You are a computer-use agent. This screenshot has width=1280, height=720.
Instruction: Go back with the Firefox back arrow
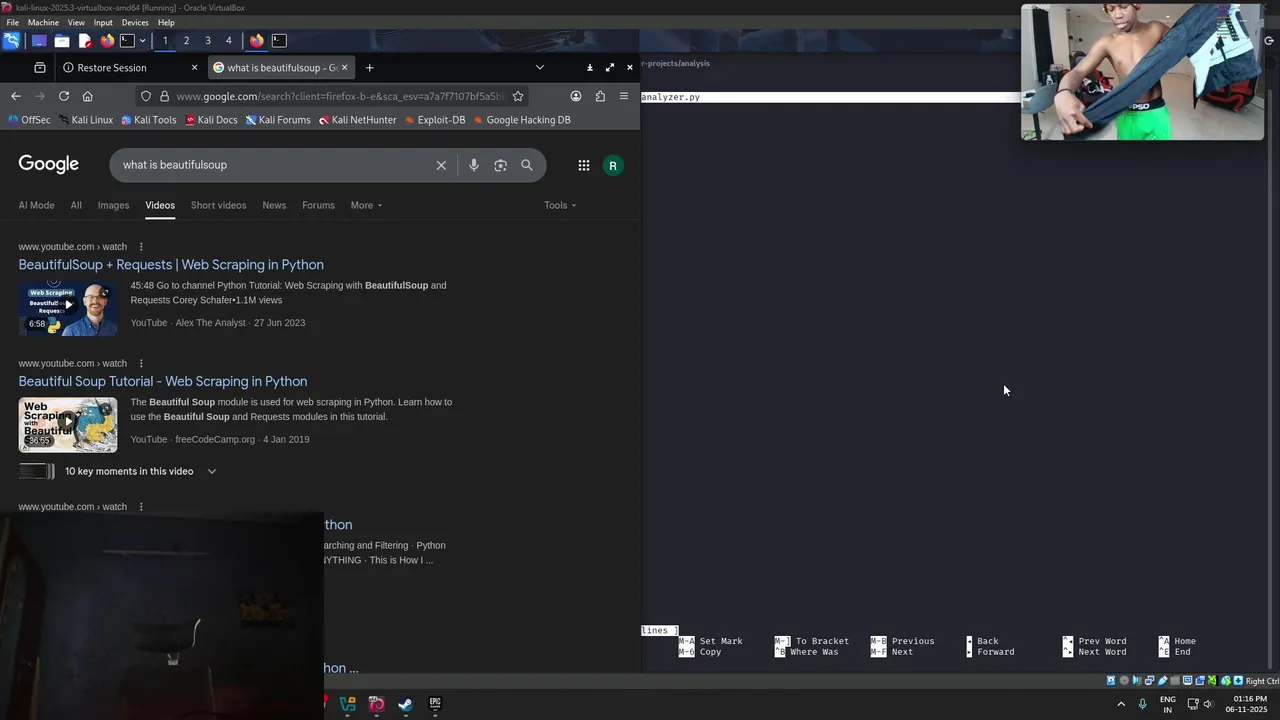15,96
